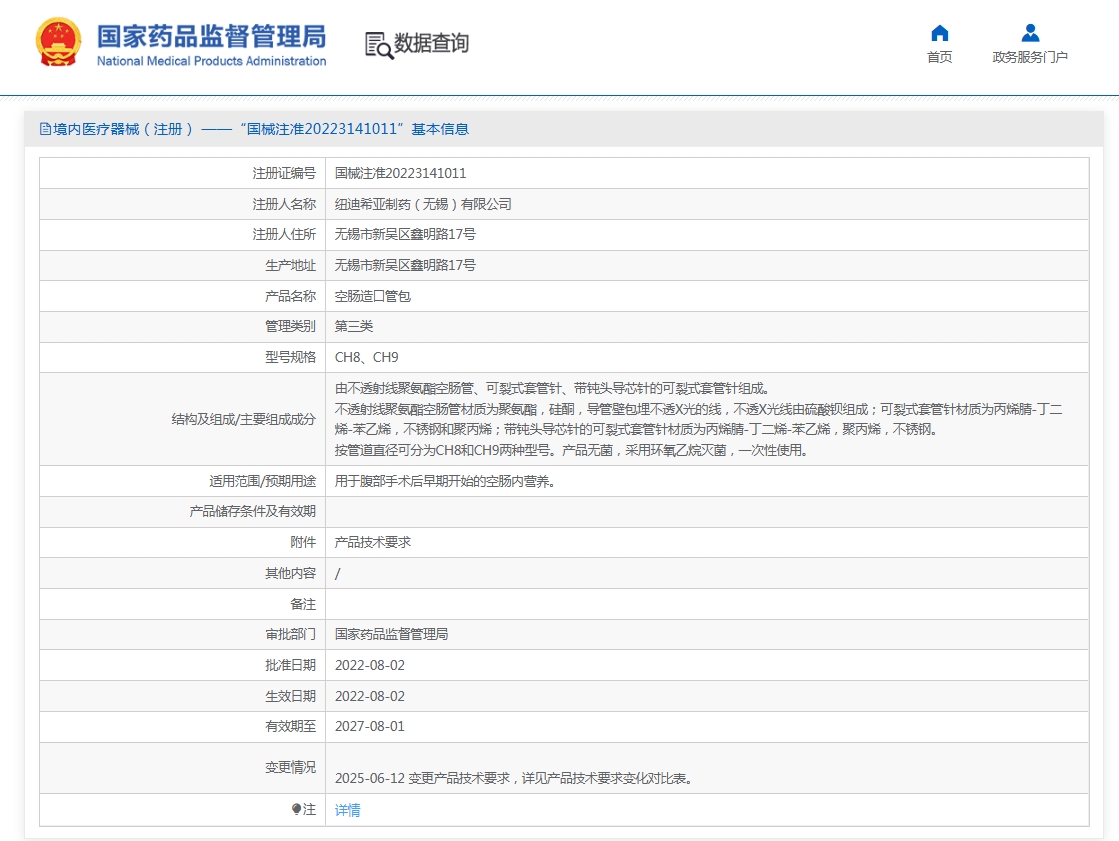1119x841 pixels.
Task: Click change record dated 2025-06-12
Action: click(515, 778)
